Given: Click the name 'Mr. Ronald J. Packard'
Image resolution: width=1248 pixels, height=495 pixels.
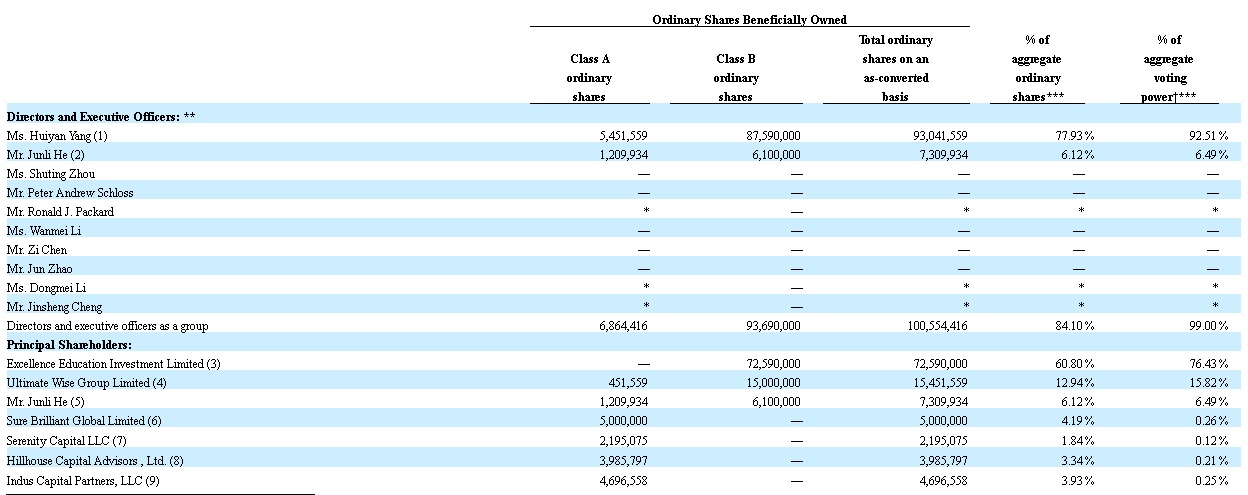Looking at the screenshot, I should tap(60, 212).
